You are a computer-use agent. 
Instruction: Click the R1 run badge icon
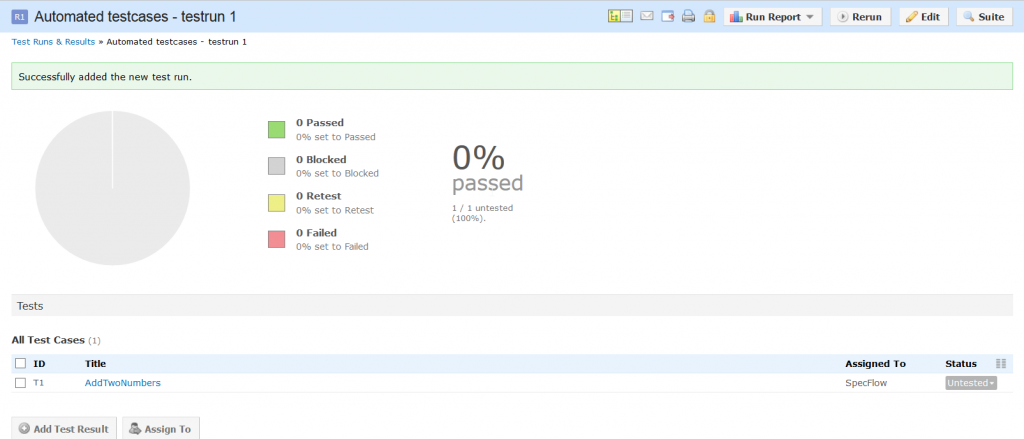(x=19, y=17)
